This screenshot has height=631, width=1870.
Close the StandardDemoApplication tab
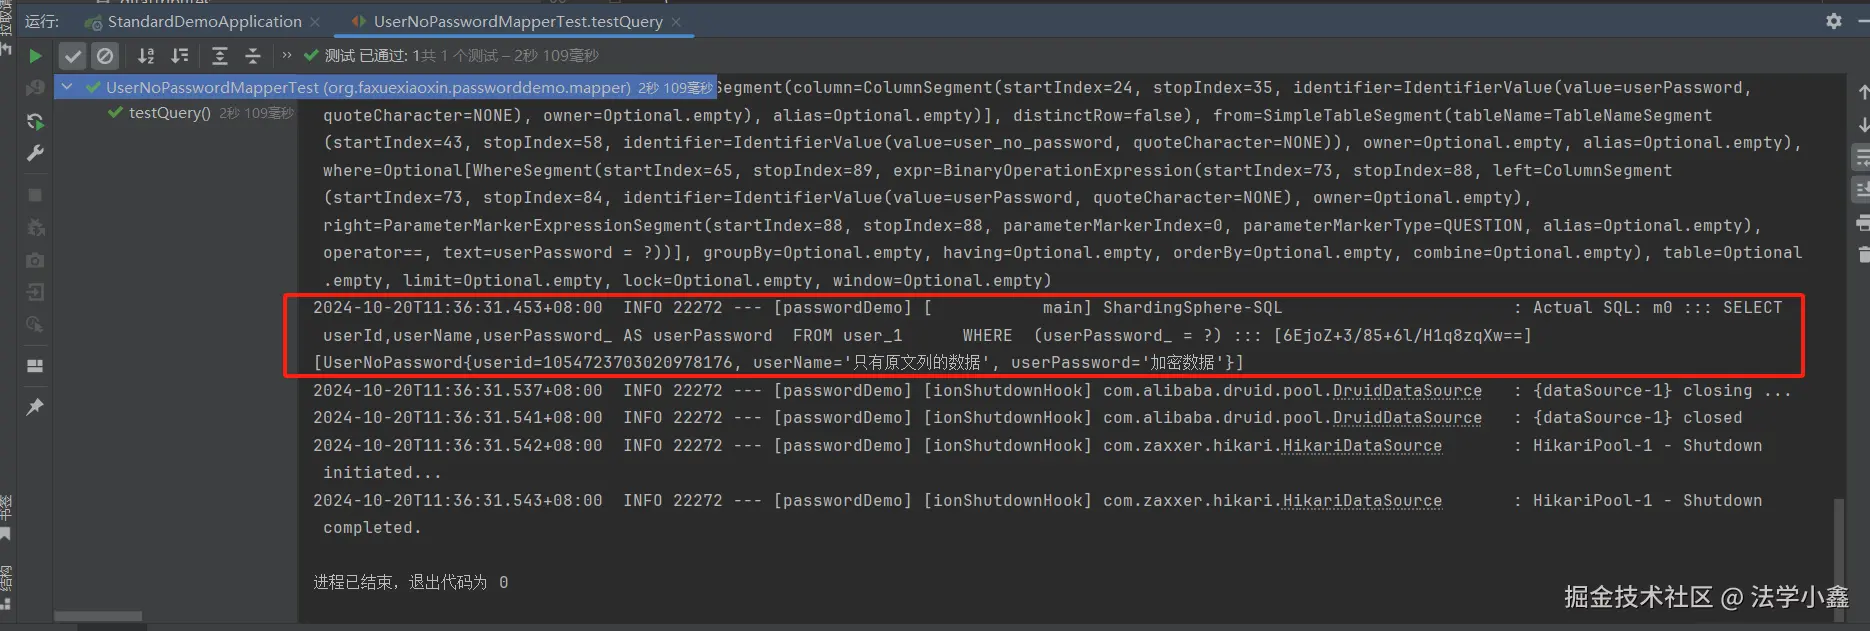[x=315, y=21]
